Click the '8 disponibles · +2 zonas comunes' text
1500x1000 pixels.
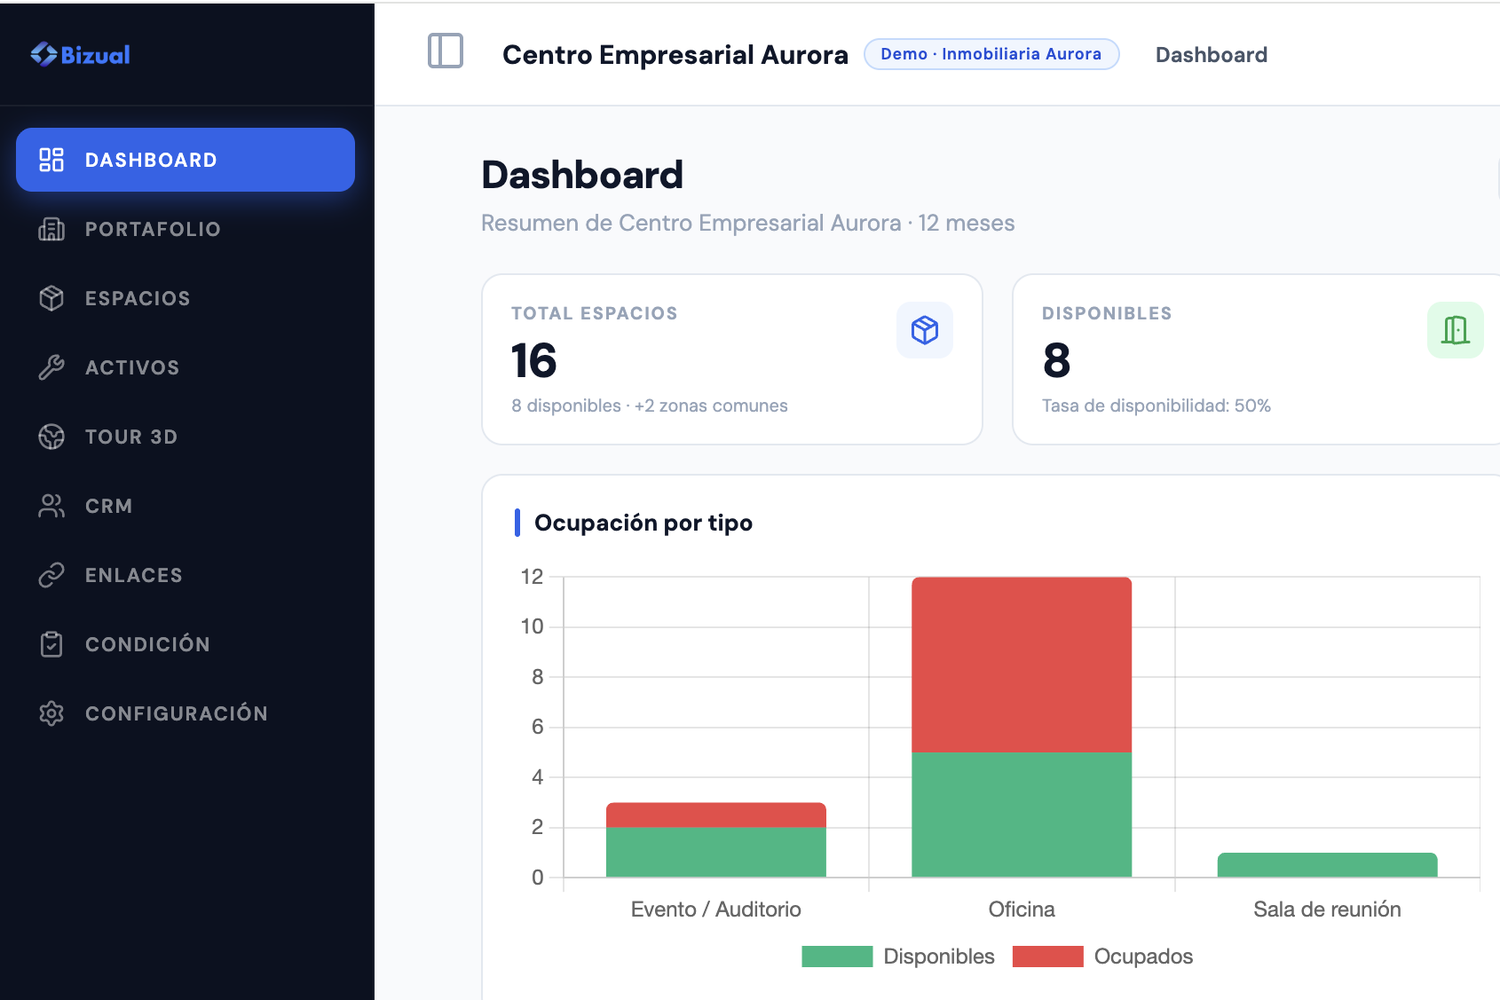pyautogui.click(x=649, y=406)
